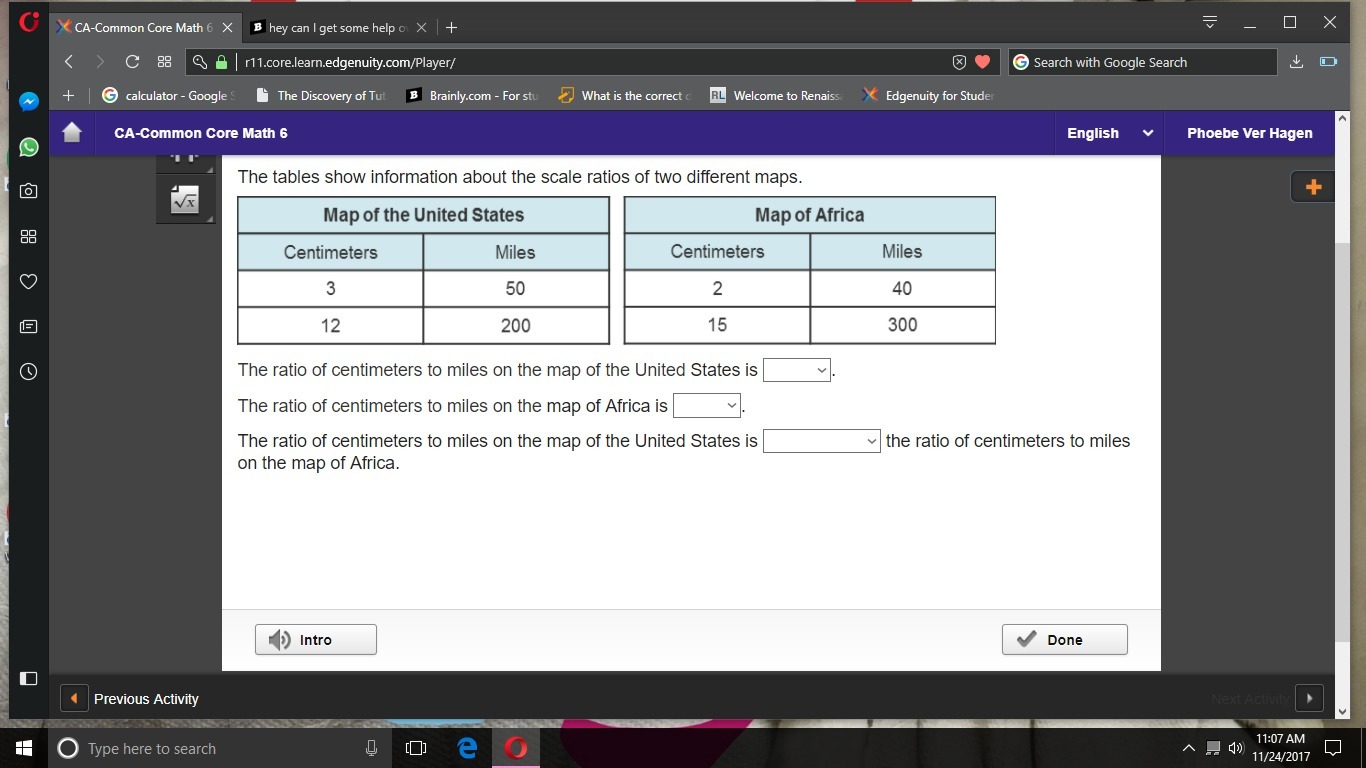Click the Windows taskbar search box
The height and width of the screenshot is (768, 1366).
click(x=220, y=748)
